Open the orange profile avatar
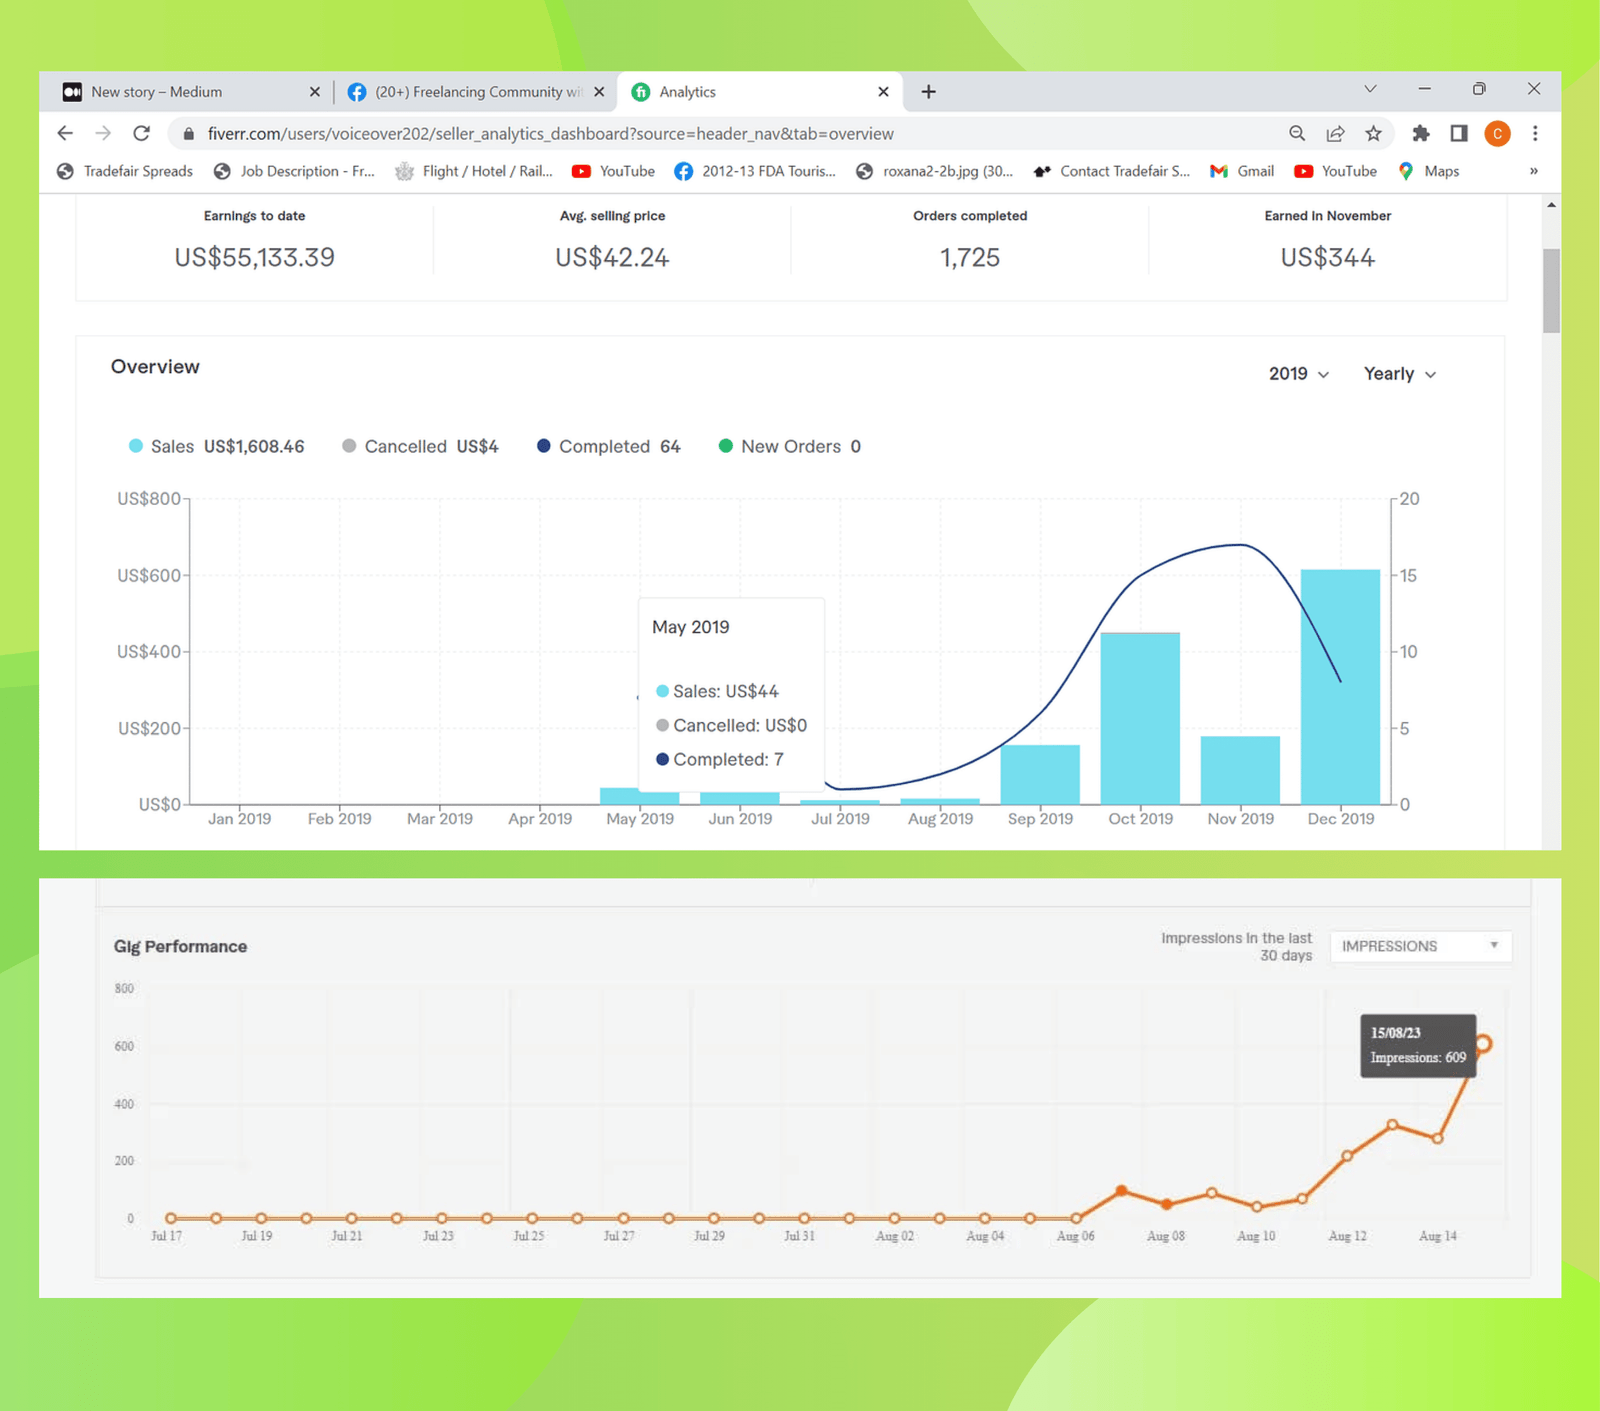 click(1497, 133)
